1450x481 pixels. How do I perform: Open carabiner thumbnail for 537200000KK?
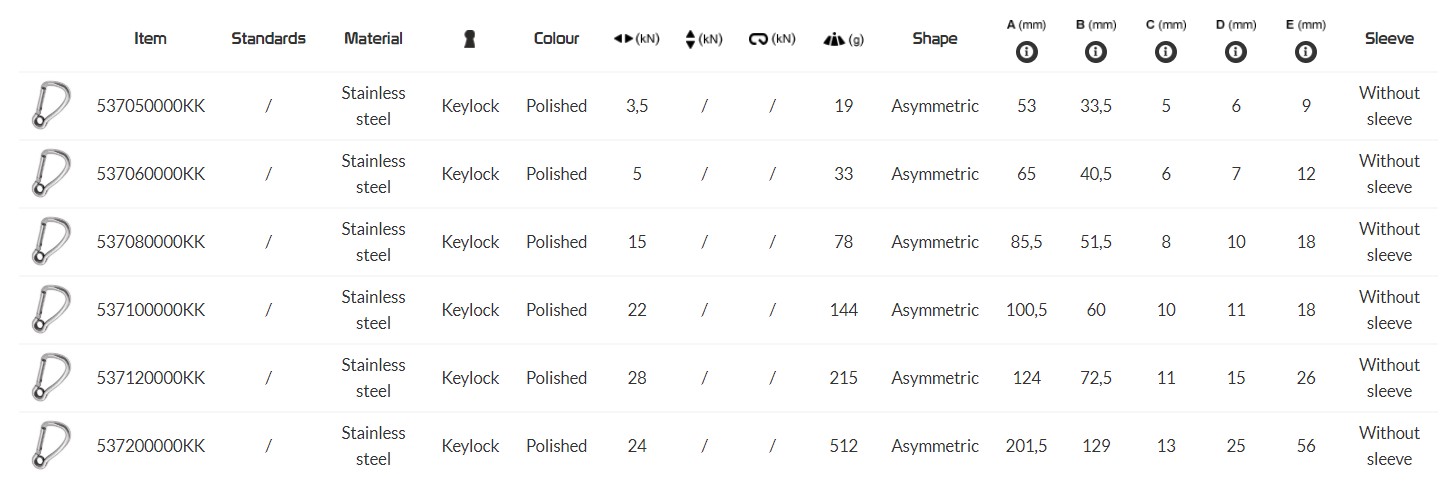point(49,446)
